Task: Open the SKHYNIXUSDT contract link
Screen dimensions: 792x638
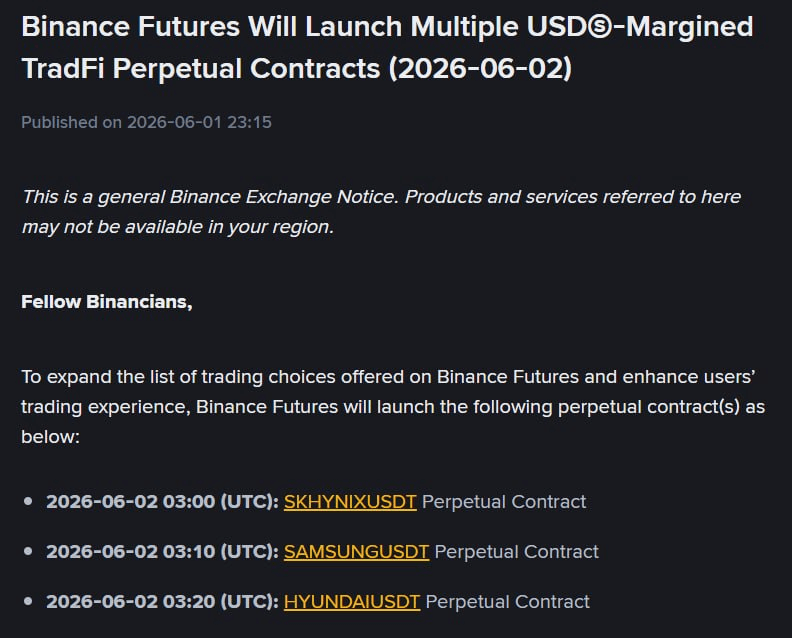Action: point(350,502)
